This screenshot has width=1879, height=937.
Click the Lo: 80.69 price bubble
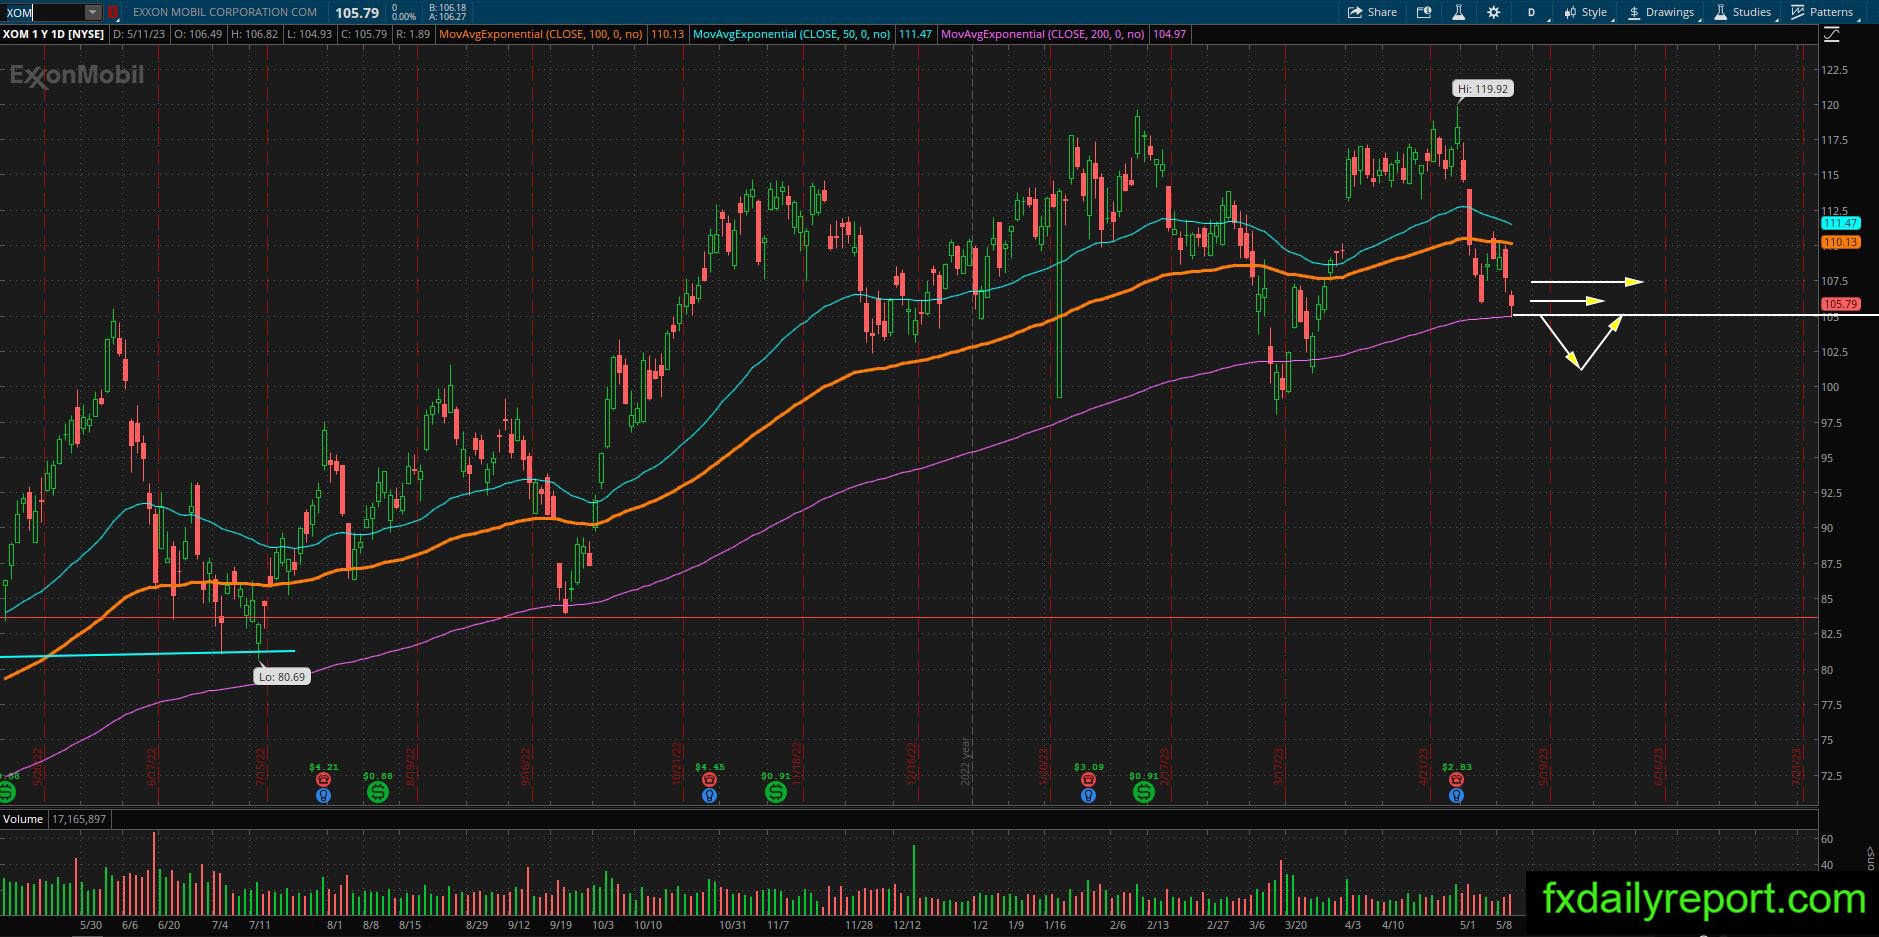point(281,677)
